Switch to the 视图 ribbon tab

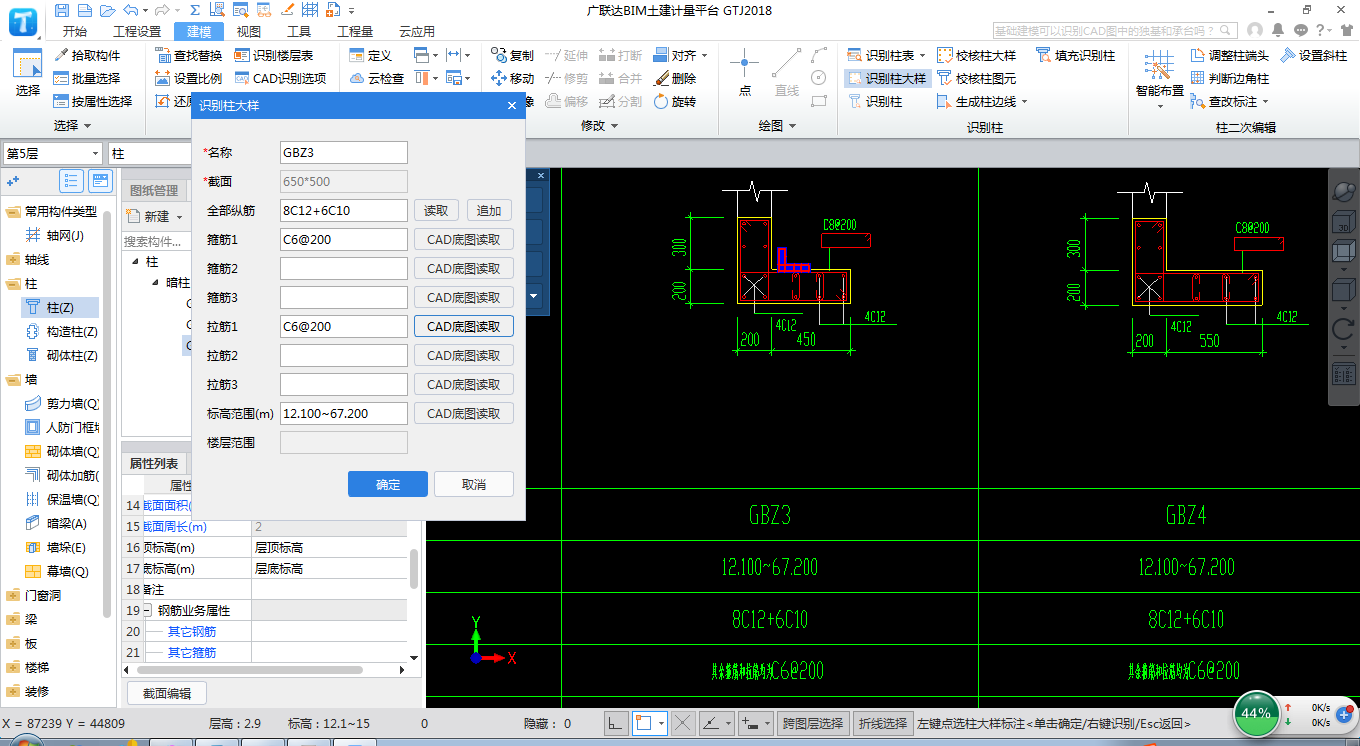pyautogui.click(x=248, y=31)
